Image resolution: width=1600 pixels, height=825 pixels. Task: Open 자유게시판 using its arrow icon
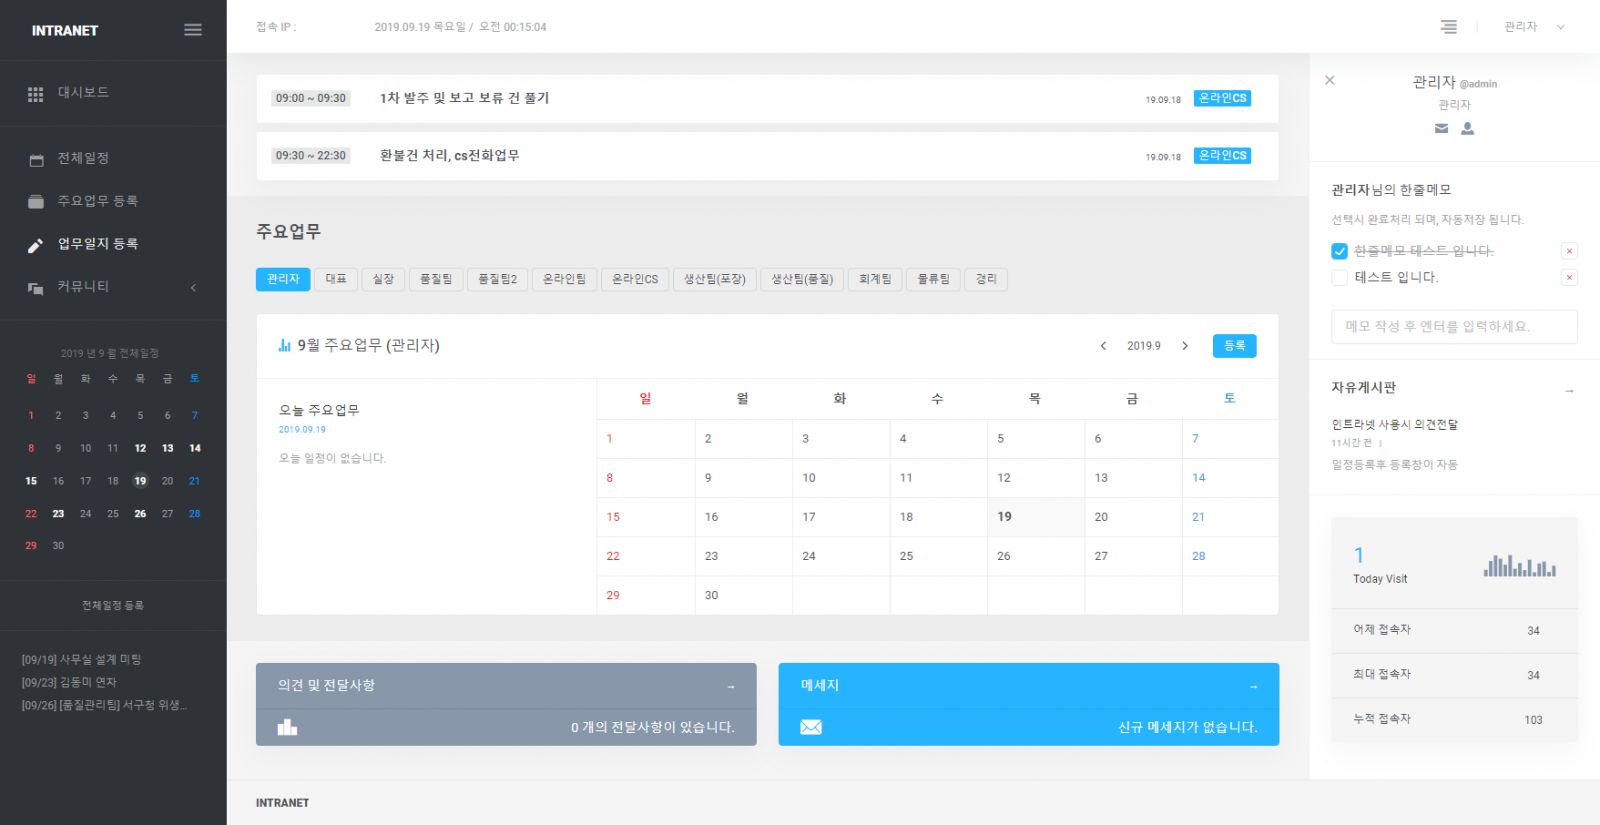(x=1569, y=390)
